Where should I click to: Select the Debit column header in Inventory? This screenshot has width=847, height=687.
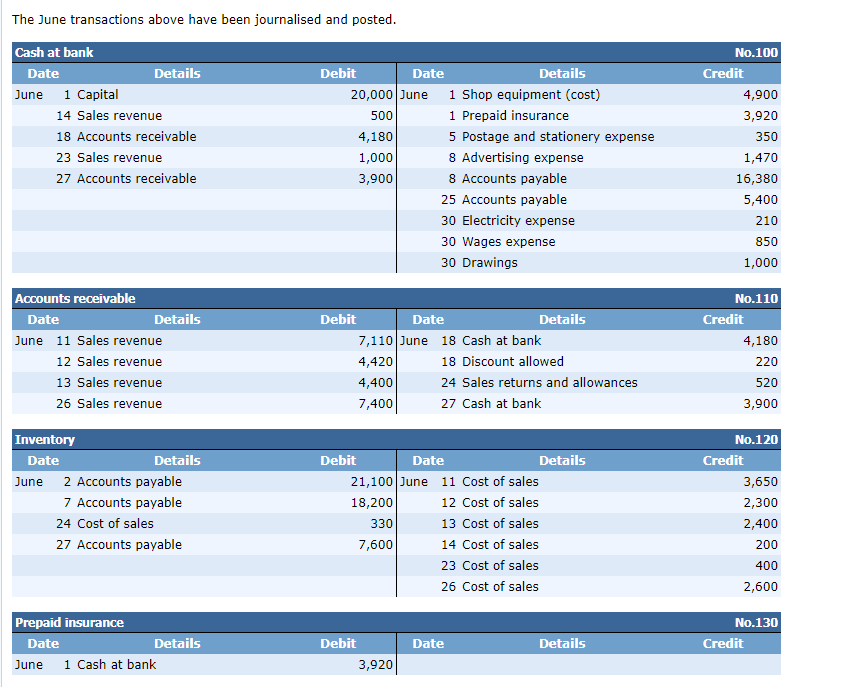coord(337,460)
